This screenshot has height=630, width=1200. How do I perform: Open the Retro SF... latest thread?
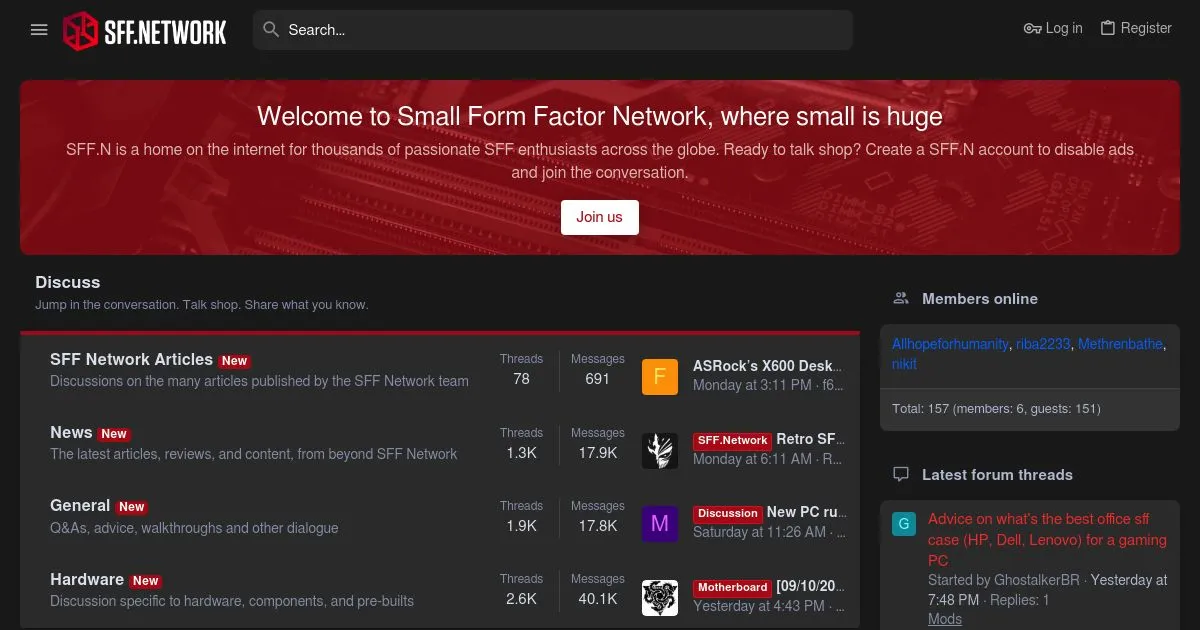[810, 439]
